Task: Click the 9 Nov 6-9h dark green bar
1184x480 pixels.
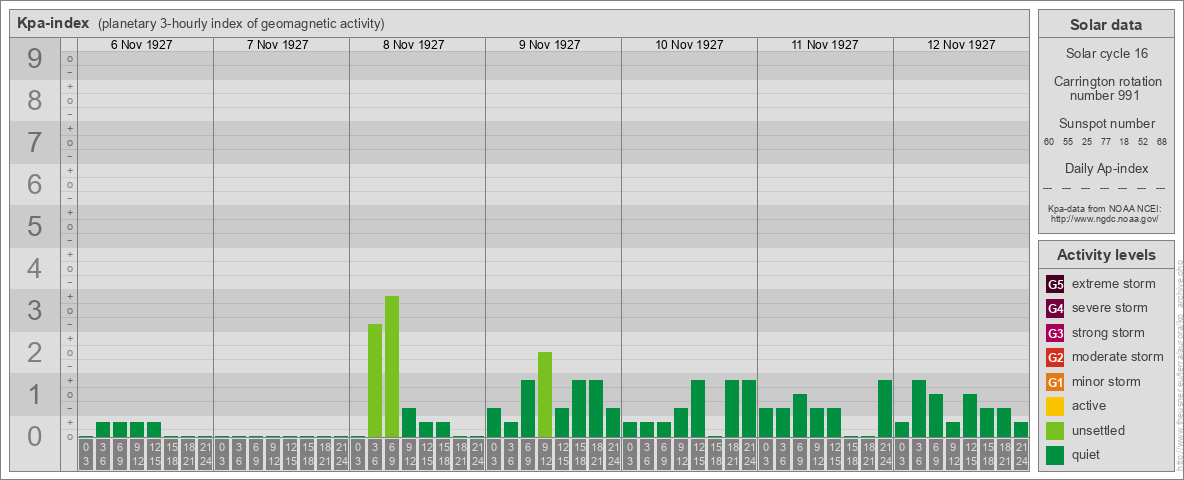Action: coord(528,409)
